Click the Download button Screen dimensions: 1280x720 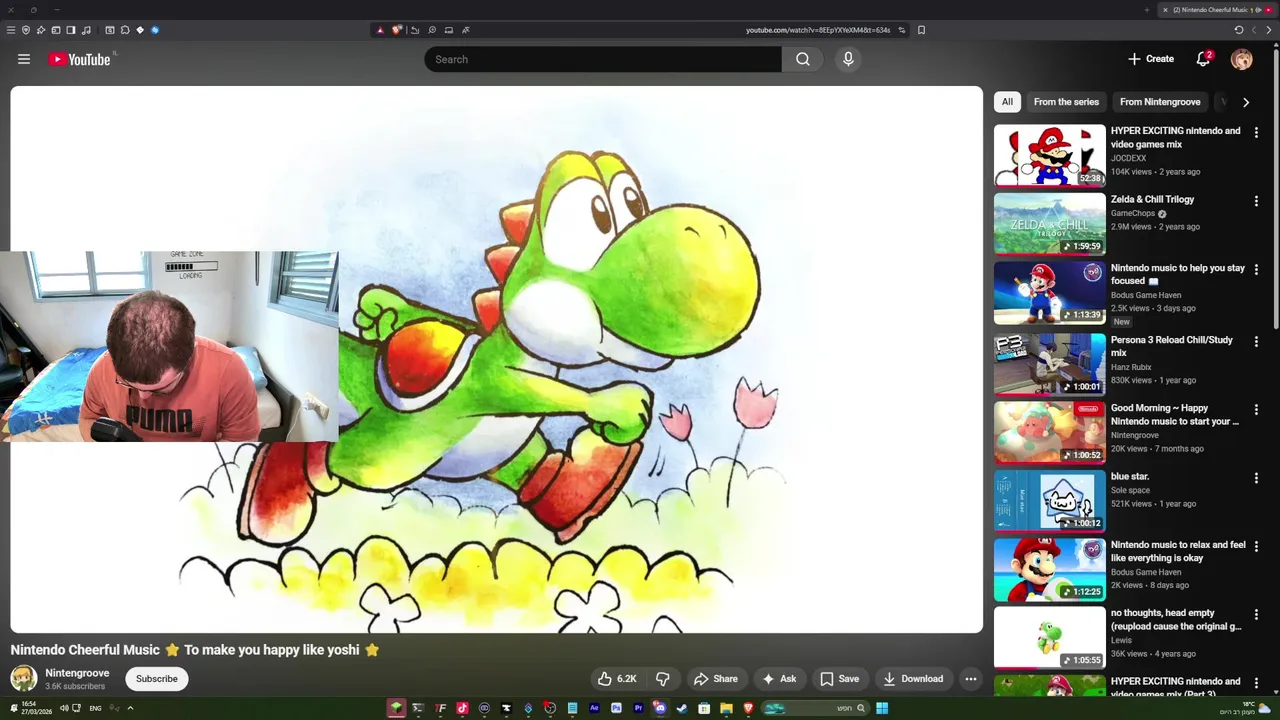pos(913,679)
